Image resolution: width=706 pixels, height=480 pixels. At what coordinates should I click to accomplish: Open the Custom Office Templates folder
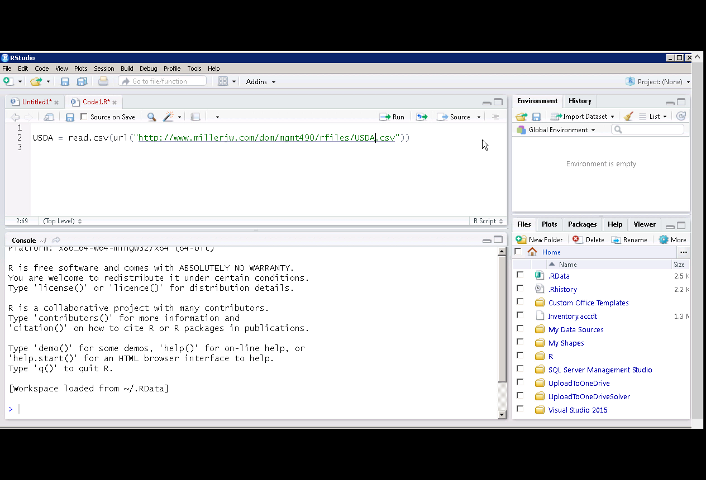pyautogui.click(x=588, y=302)
